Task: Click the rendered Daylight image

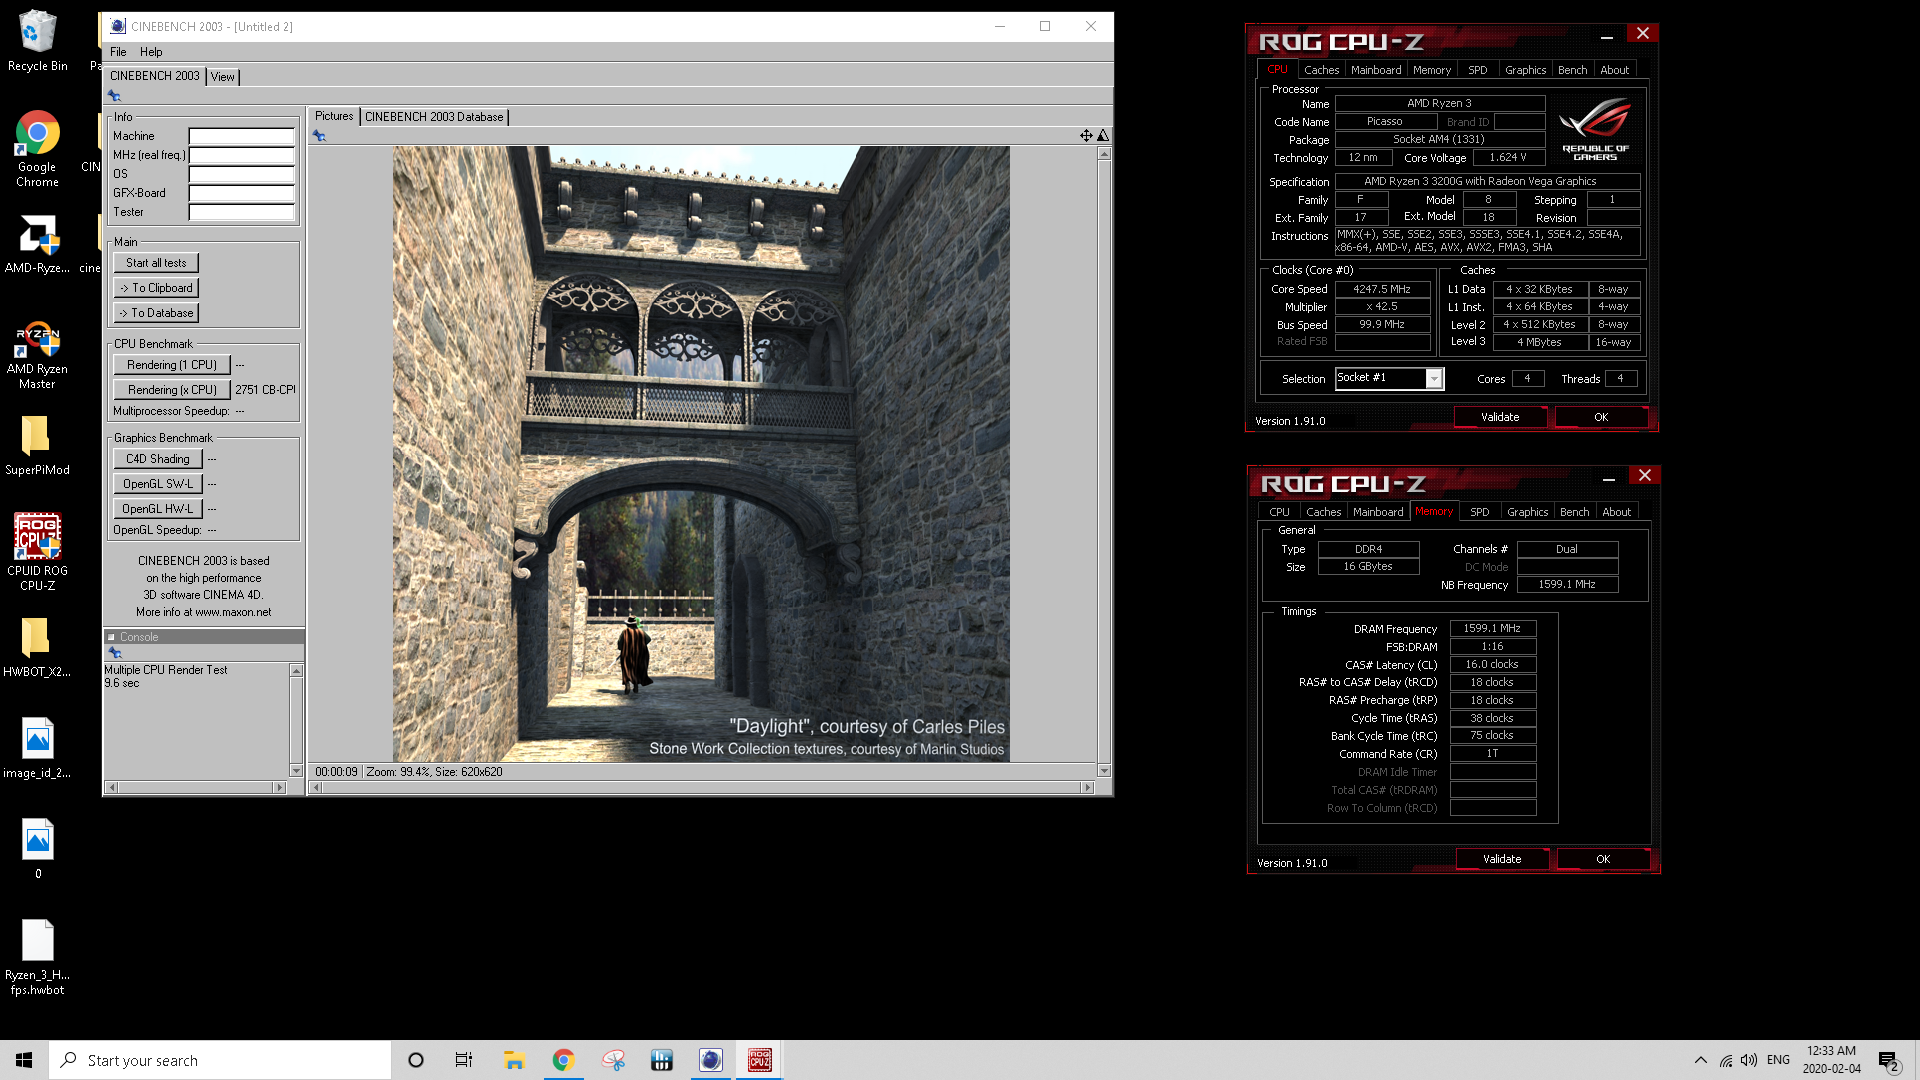Action: 701,454
